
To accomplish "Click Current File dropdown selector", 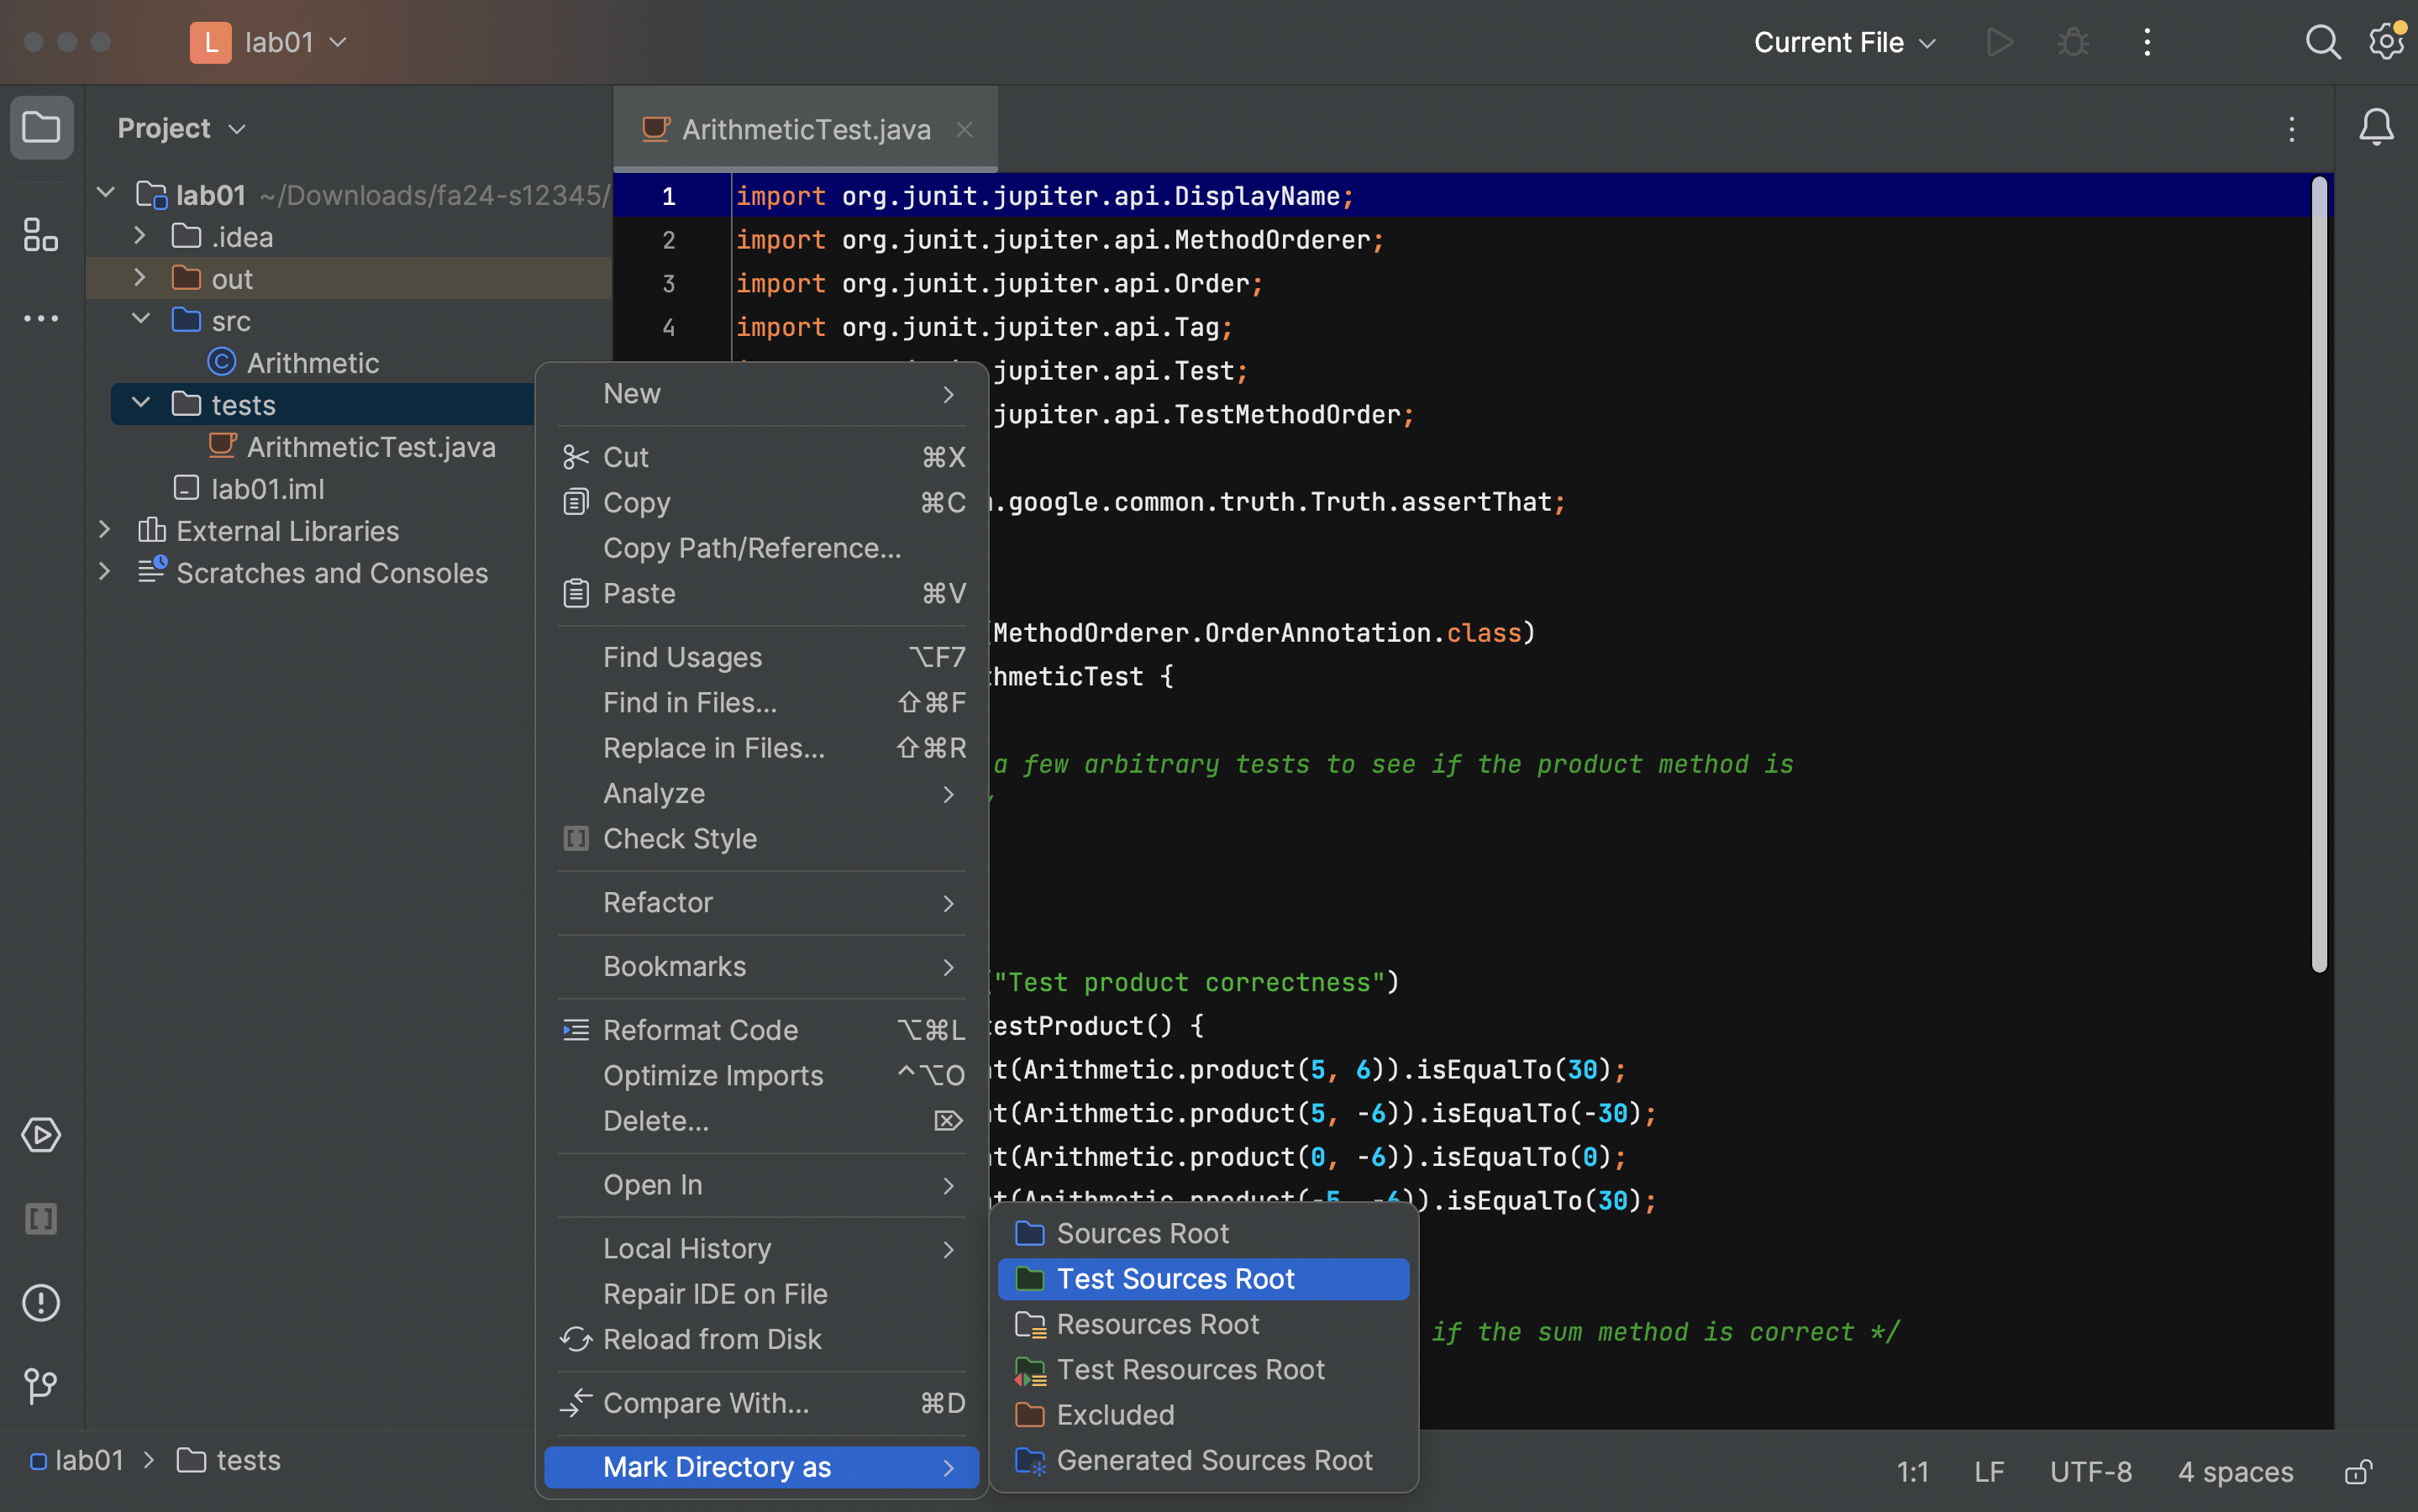I will coord(1843,42).
